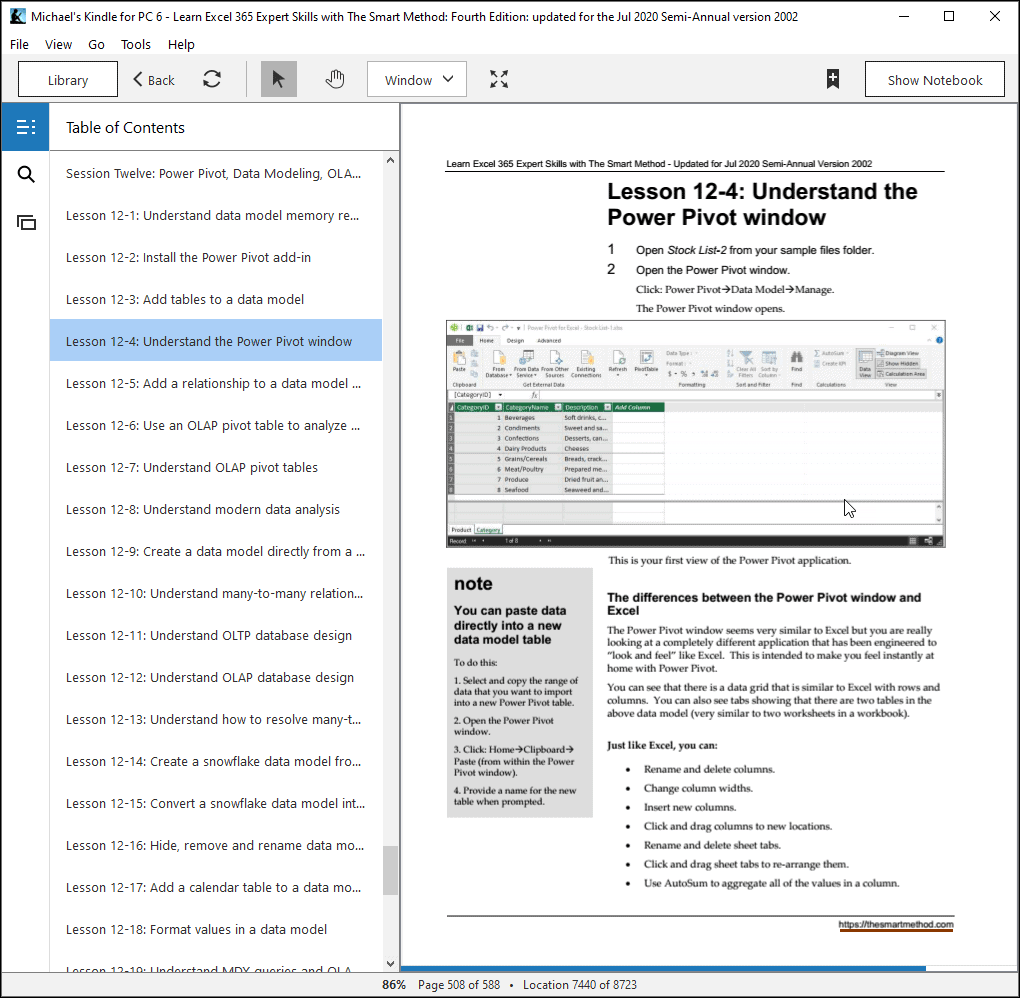Image resolution: width=1020 pixels, height=998 pixels.
Task: Open the Tools menu
Action: point(136,44)
